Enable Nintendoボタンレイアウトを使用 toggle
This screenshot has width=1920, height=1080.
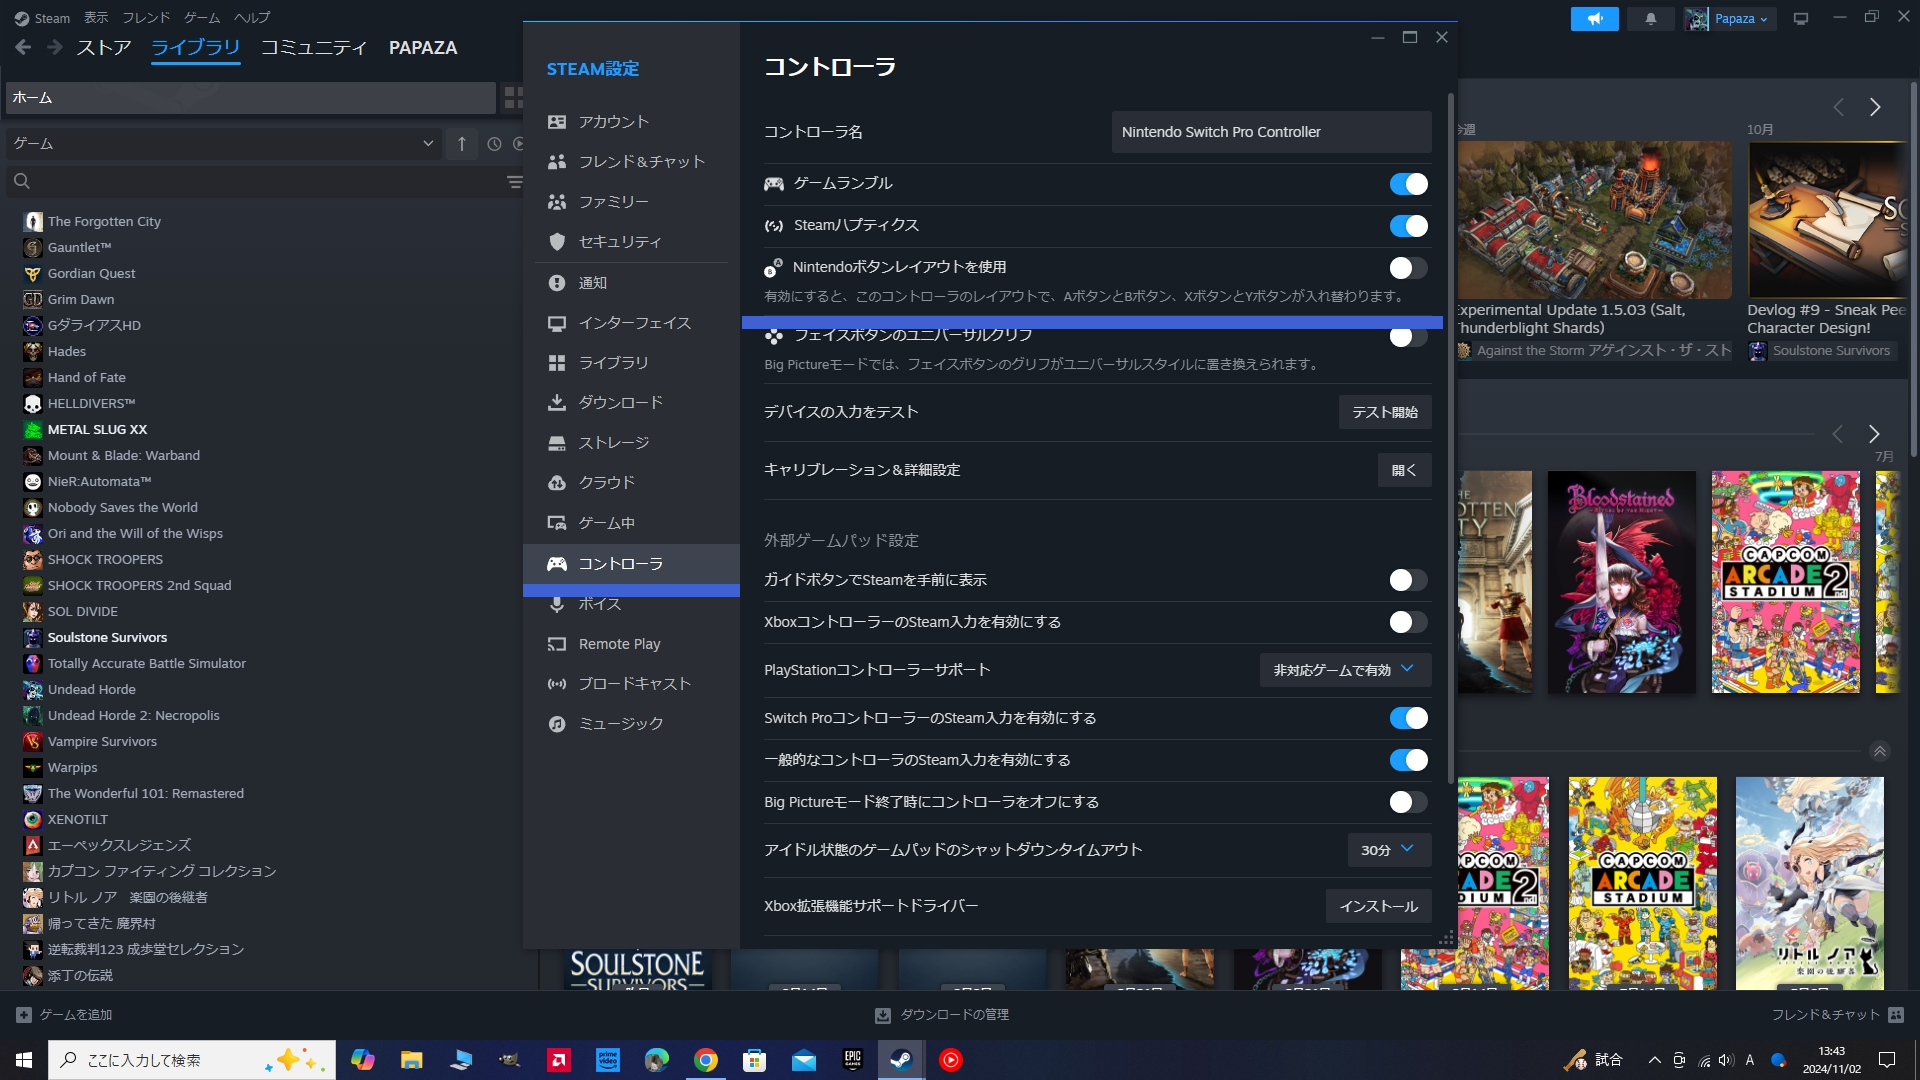point(1408,268)
